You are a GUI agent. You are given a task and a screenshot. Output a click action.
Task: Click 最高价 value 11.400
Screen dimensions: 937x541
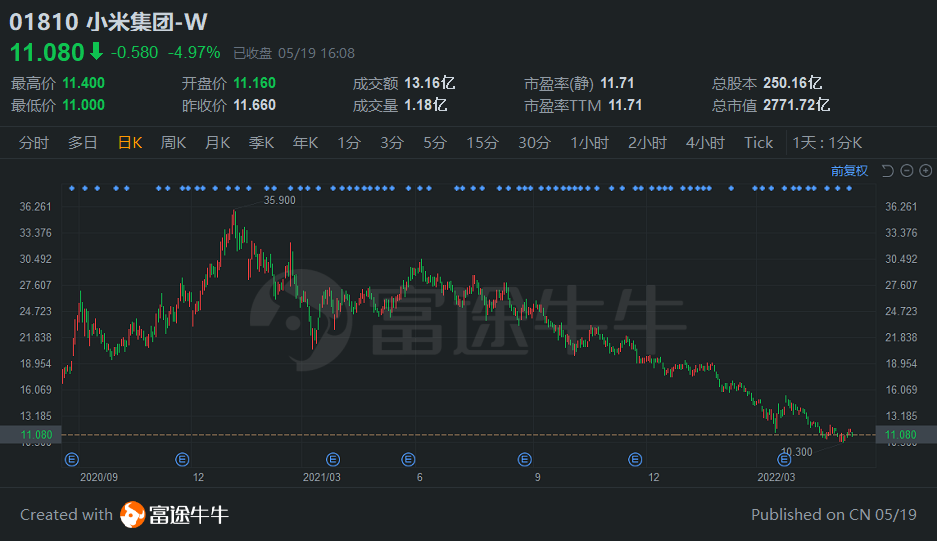point(84,83)
